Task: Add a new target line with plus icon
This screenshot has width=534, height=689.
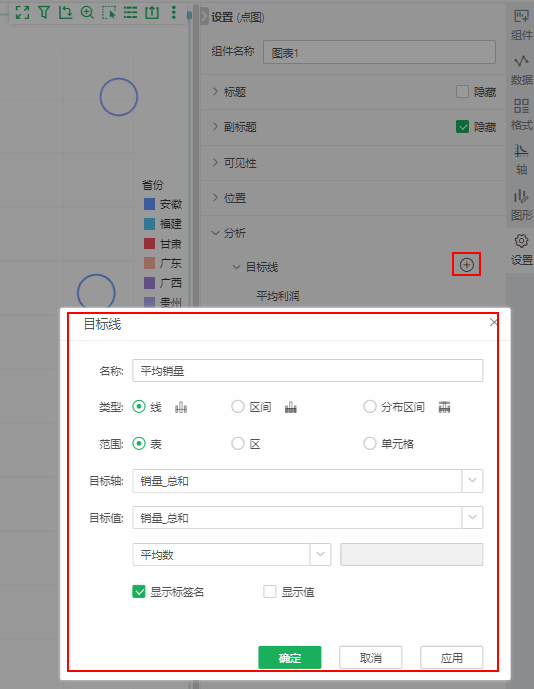Action: [466, 265]
